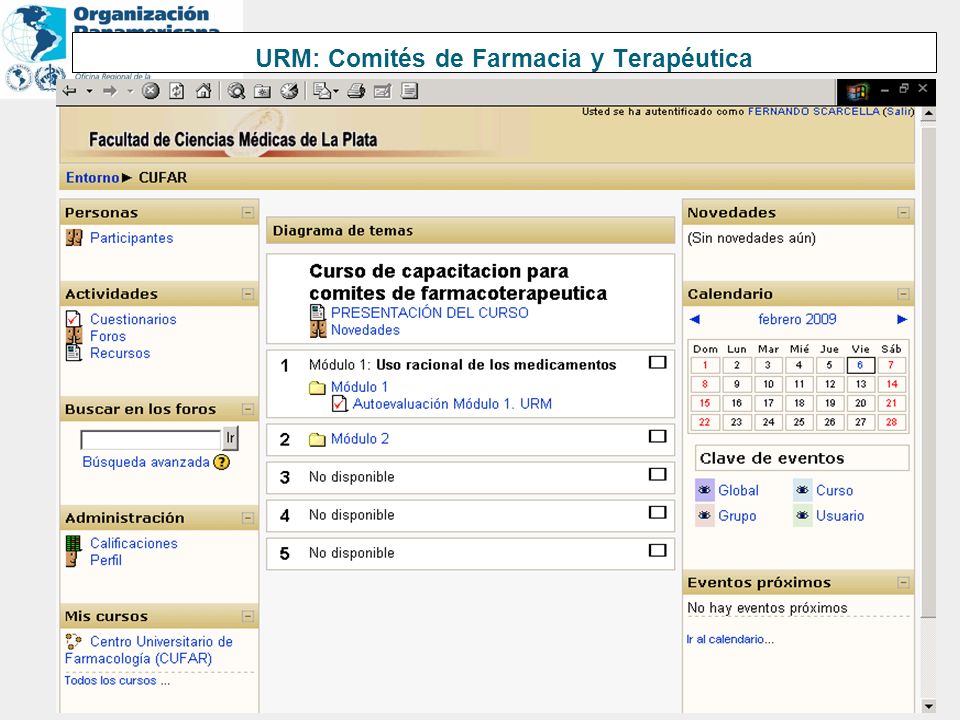Collapse the Novedades block
This screenshot has height=720, width=960.
tap(903, 212)
